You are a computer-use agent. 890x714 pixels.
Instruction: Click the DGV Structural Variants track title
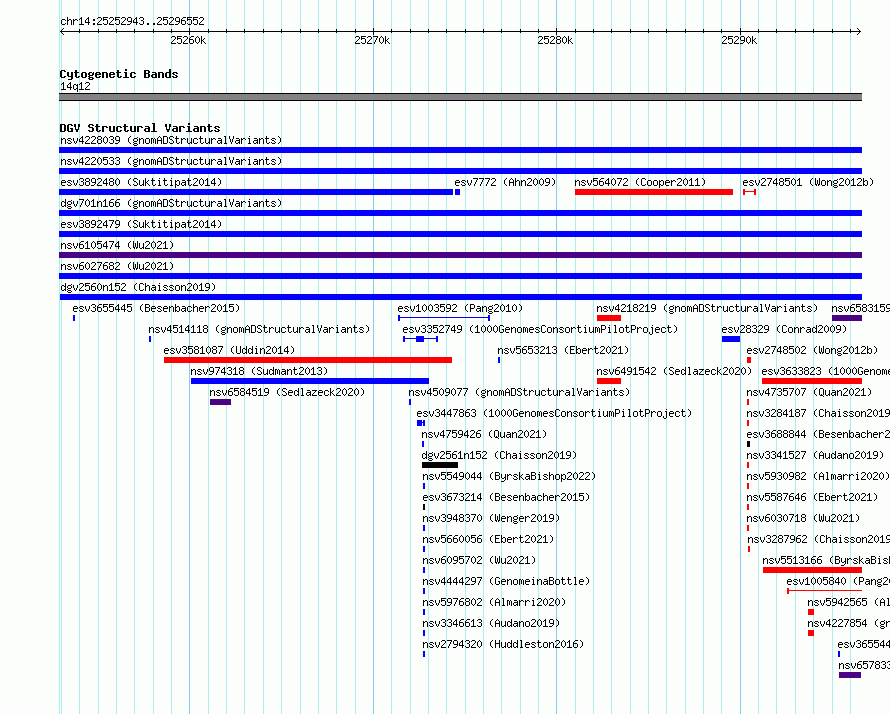coord(140,128)
